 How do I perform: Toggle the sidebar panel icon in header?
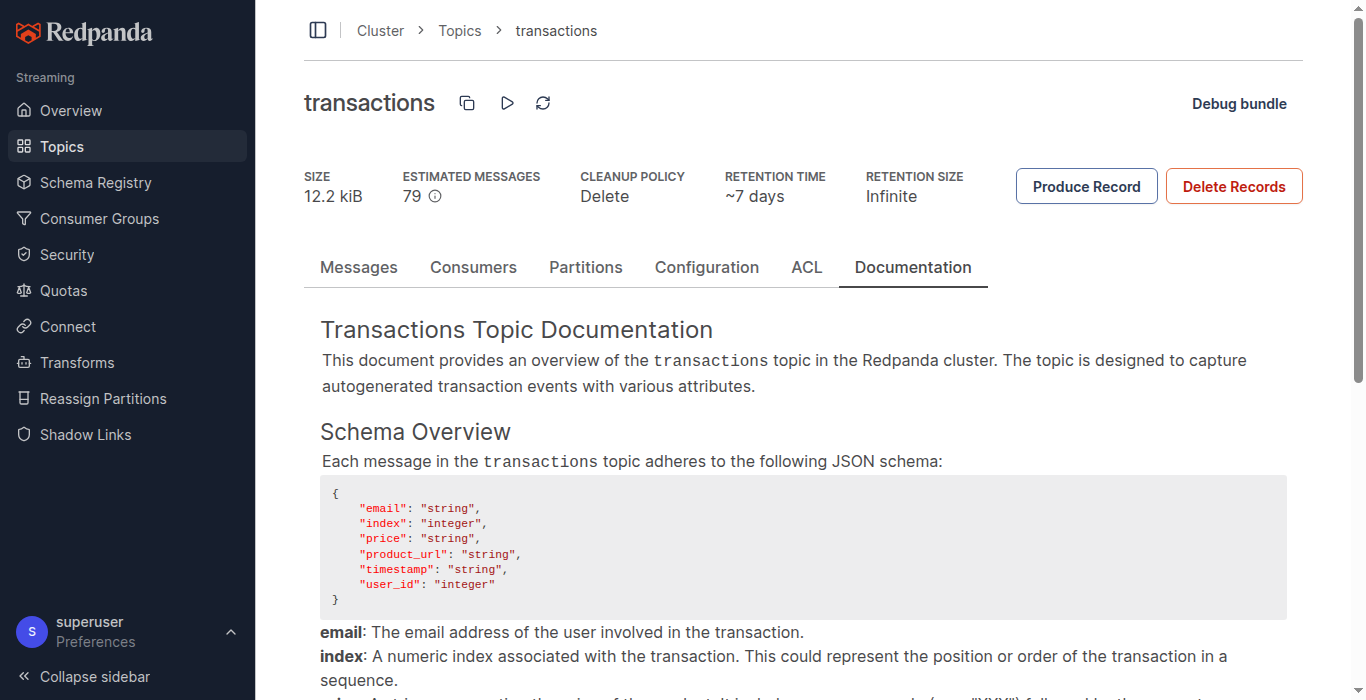point(318,30)
